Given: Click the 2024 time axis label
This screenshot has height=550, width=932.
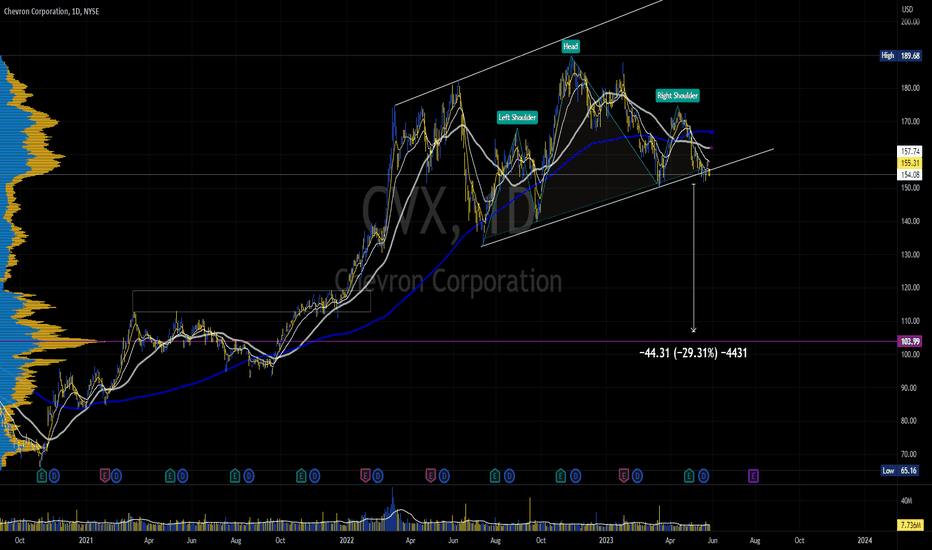Looking at the screenshot, I should (865, 540).
